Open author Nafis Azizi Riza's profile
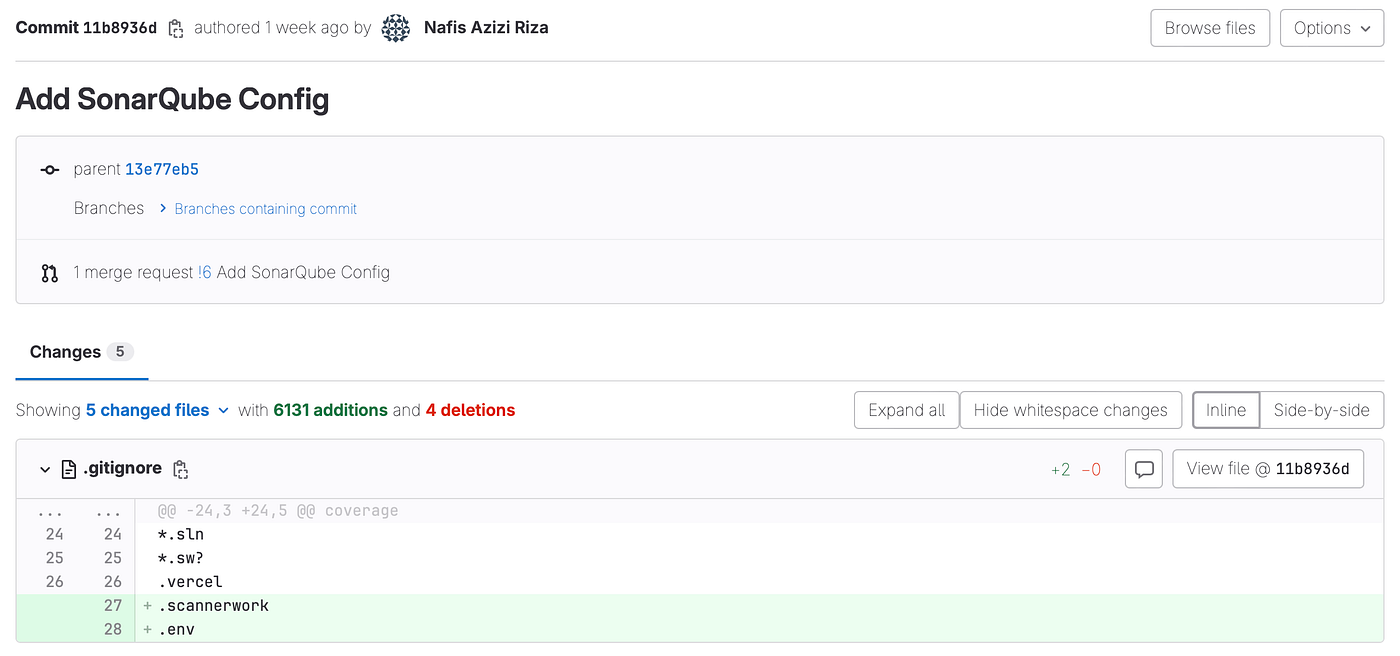 coord(486,28)
